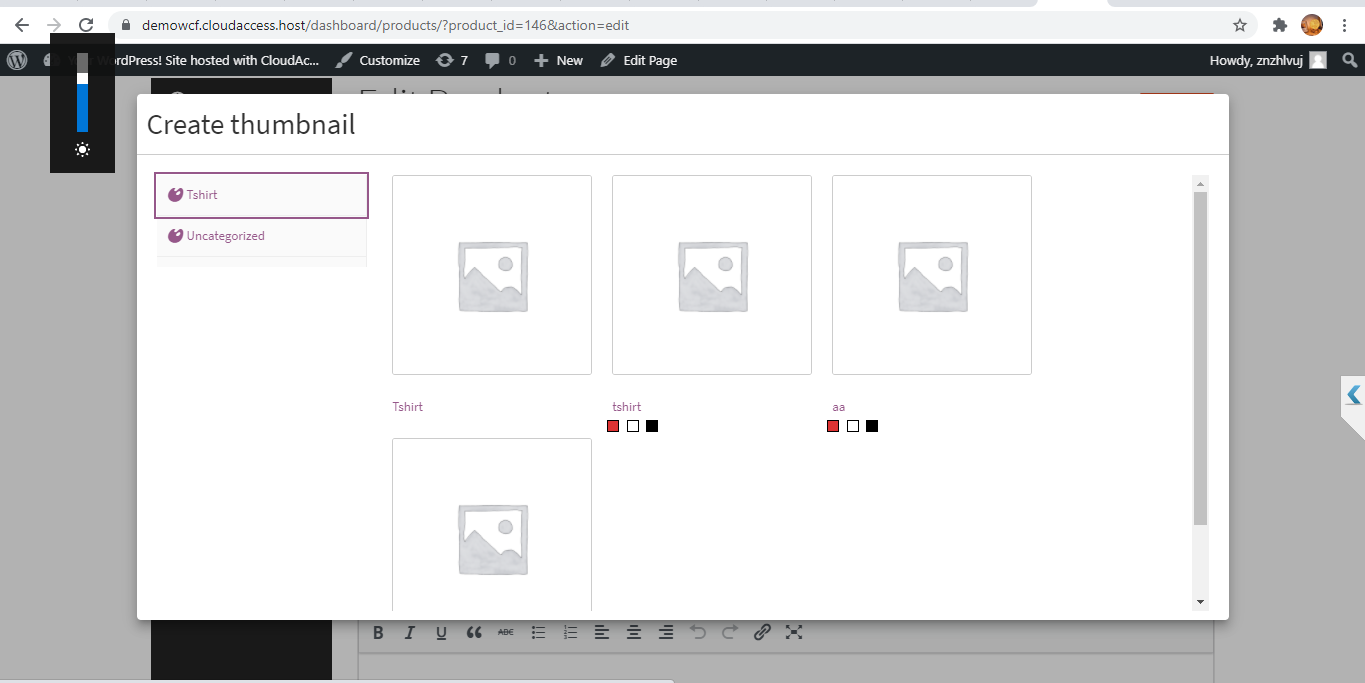Click the modal scrollbar up arrow

coord(1201,184)
